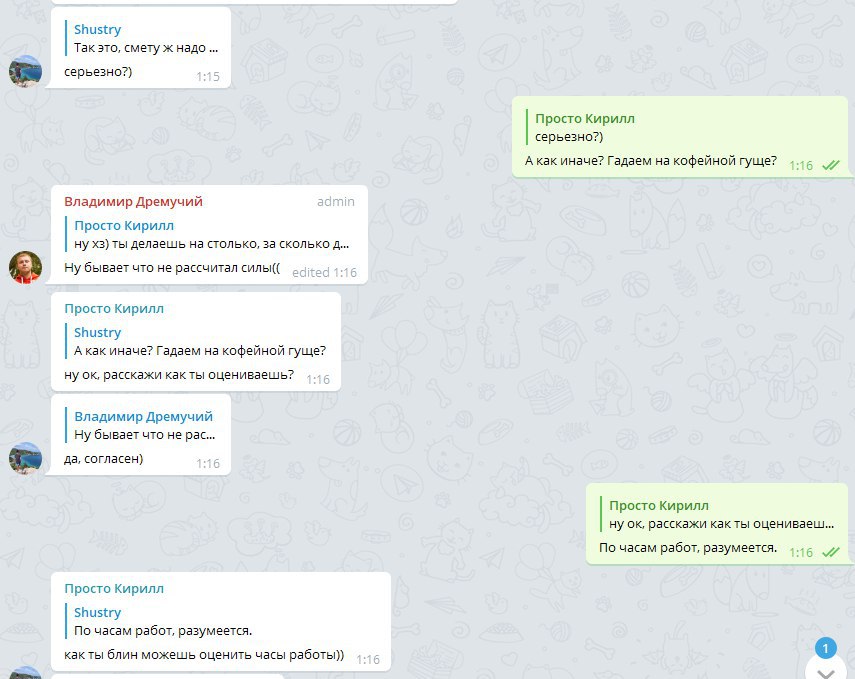Select message 'как ты блин можешь оценить часы работы))'
Screen dimensions: 855x679
pyautogui.click(x=204, y=654)
